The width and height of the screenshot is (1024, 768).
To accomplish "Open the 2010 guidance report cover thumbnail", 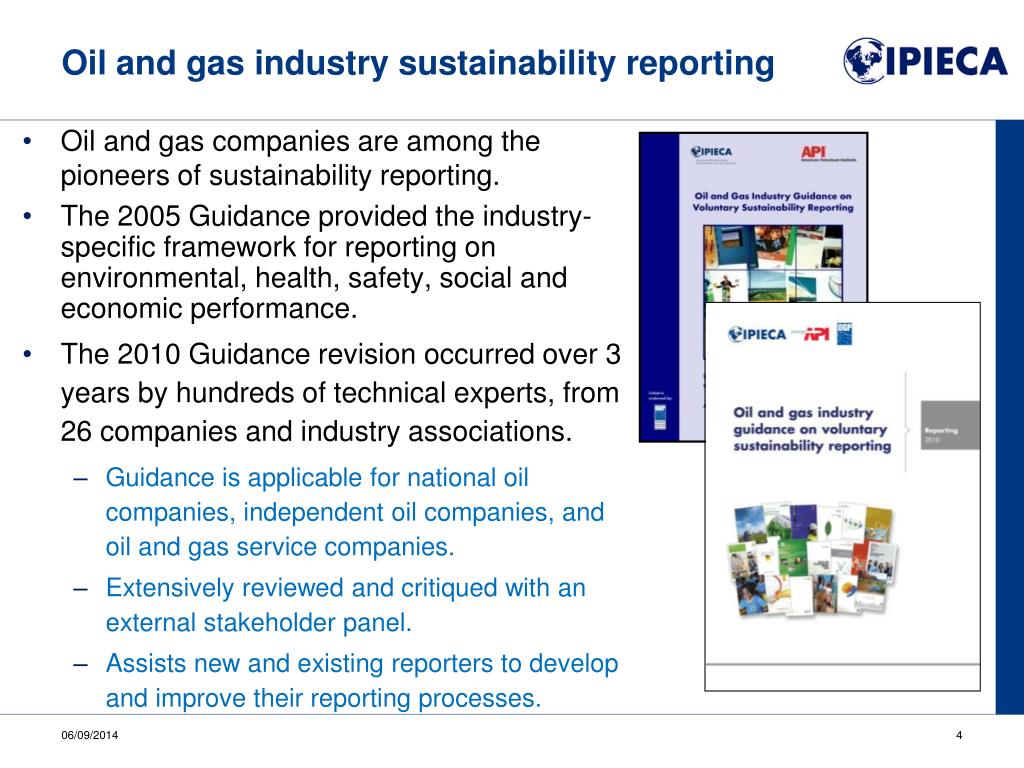I will coord(842,496).
